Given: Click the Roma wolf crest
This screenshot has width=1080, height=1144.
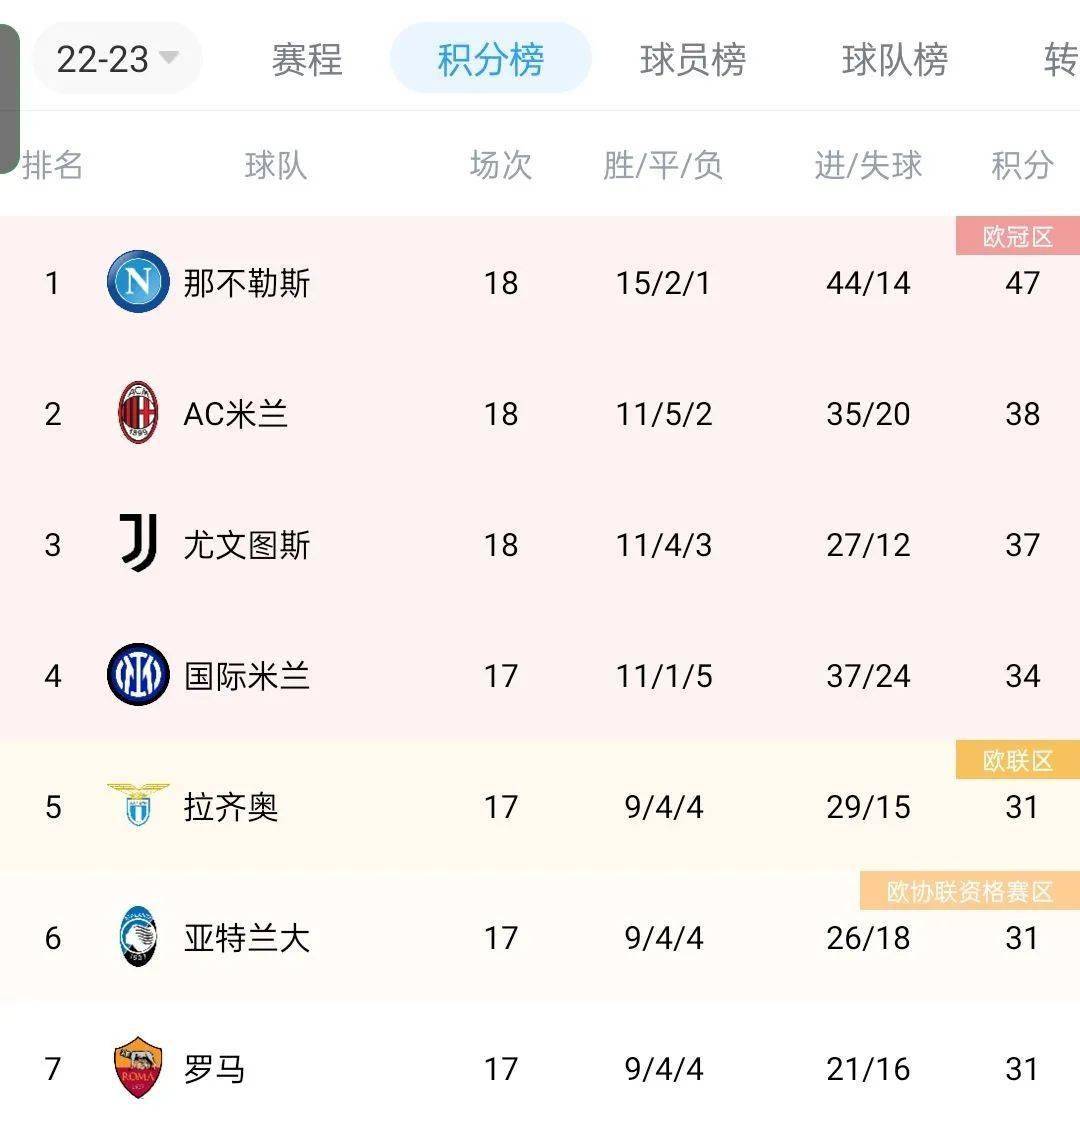Looking at the screenshot, I should (138, 1068).
